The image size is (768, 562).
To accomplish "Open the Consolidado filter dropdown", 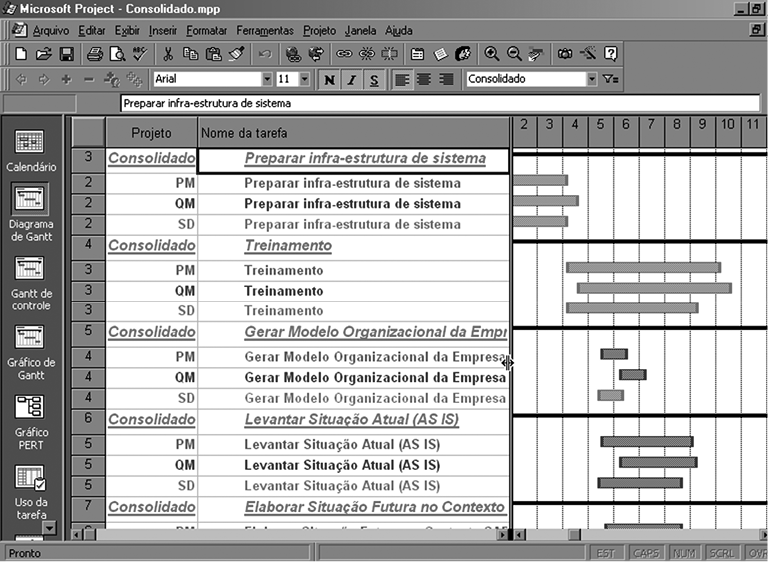I will 592,79.
